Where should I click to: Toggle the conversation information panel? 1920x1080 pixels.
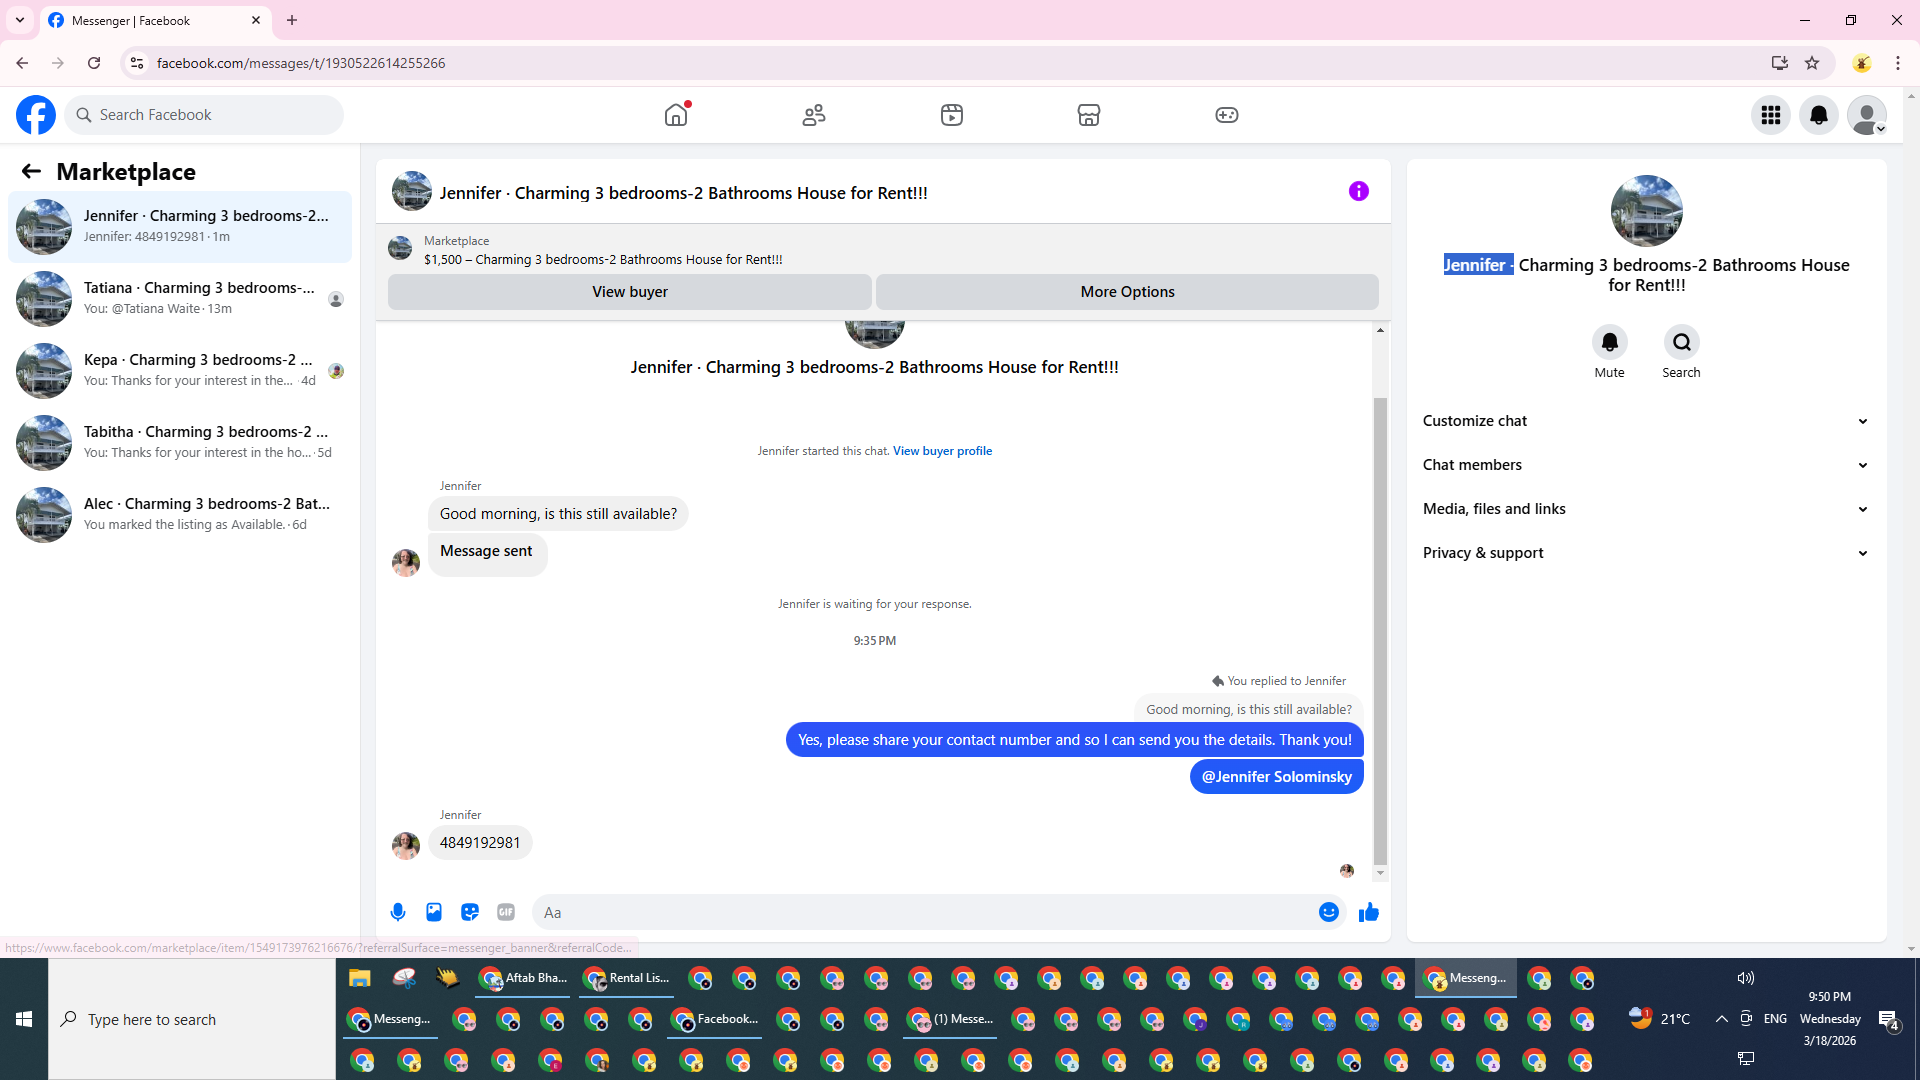click(x=1358, y=191)
